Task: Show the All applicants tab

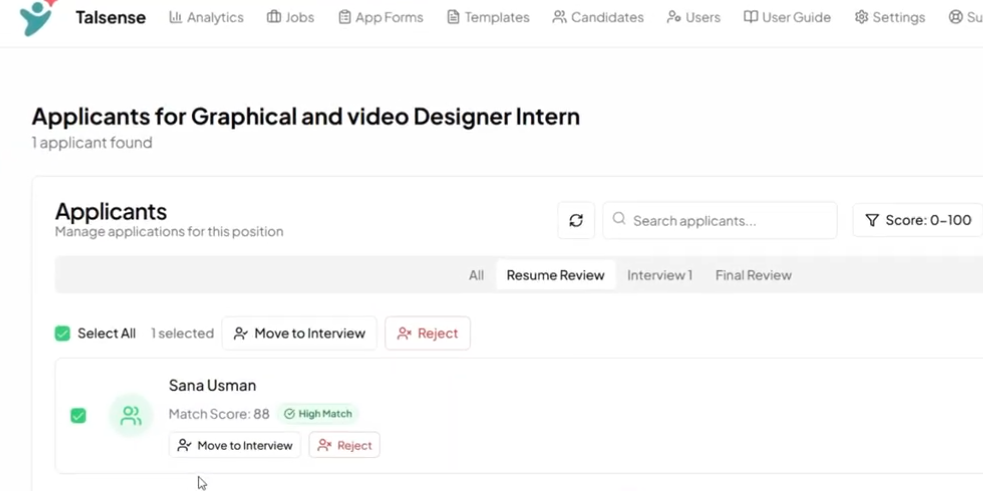Action: pos(476,275)
